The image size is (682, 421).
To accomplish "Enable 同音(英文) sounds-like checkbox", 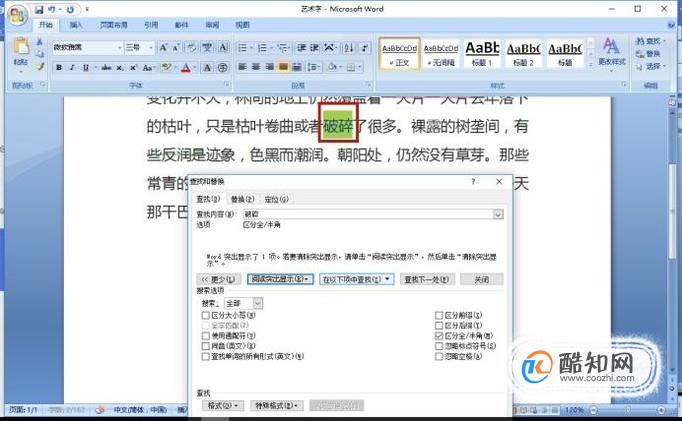I will [206, 346].
